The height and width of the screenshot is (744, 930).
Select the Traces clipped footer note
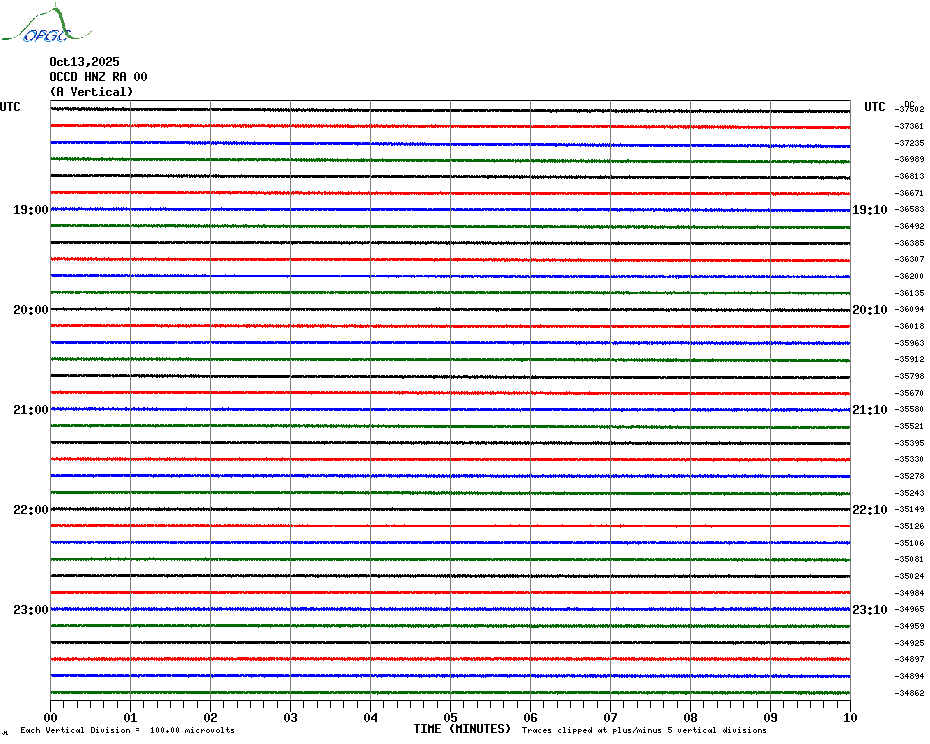pyautogui.click(x=644, y=731)
